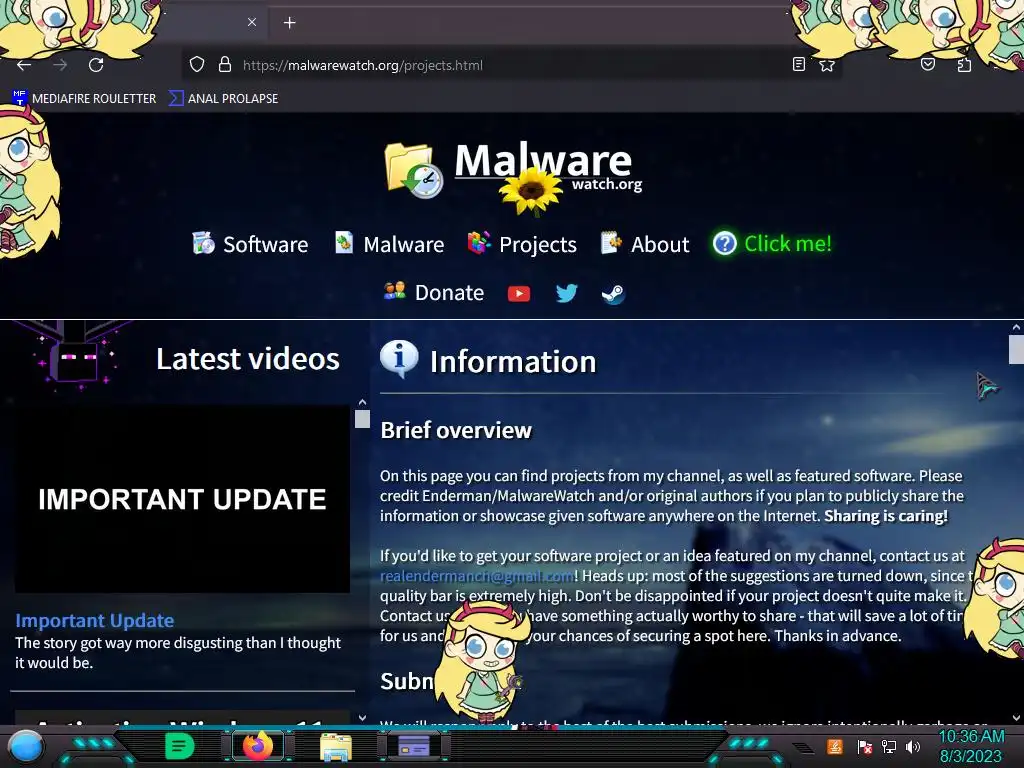Click the address bar URL field
This screenshot has height=768, width=1024.
click(513, 65)
